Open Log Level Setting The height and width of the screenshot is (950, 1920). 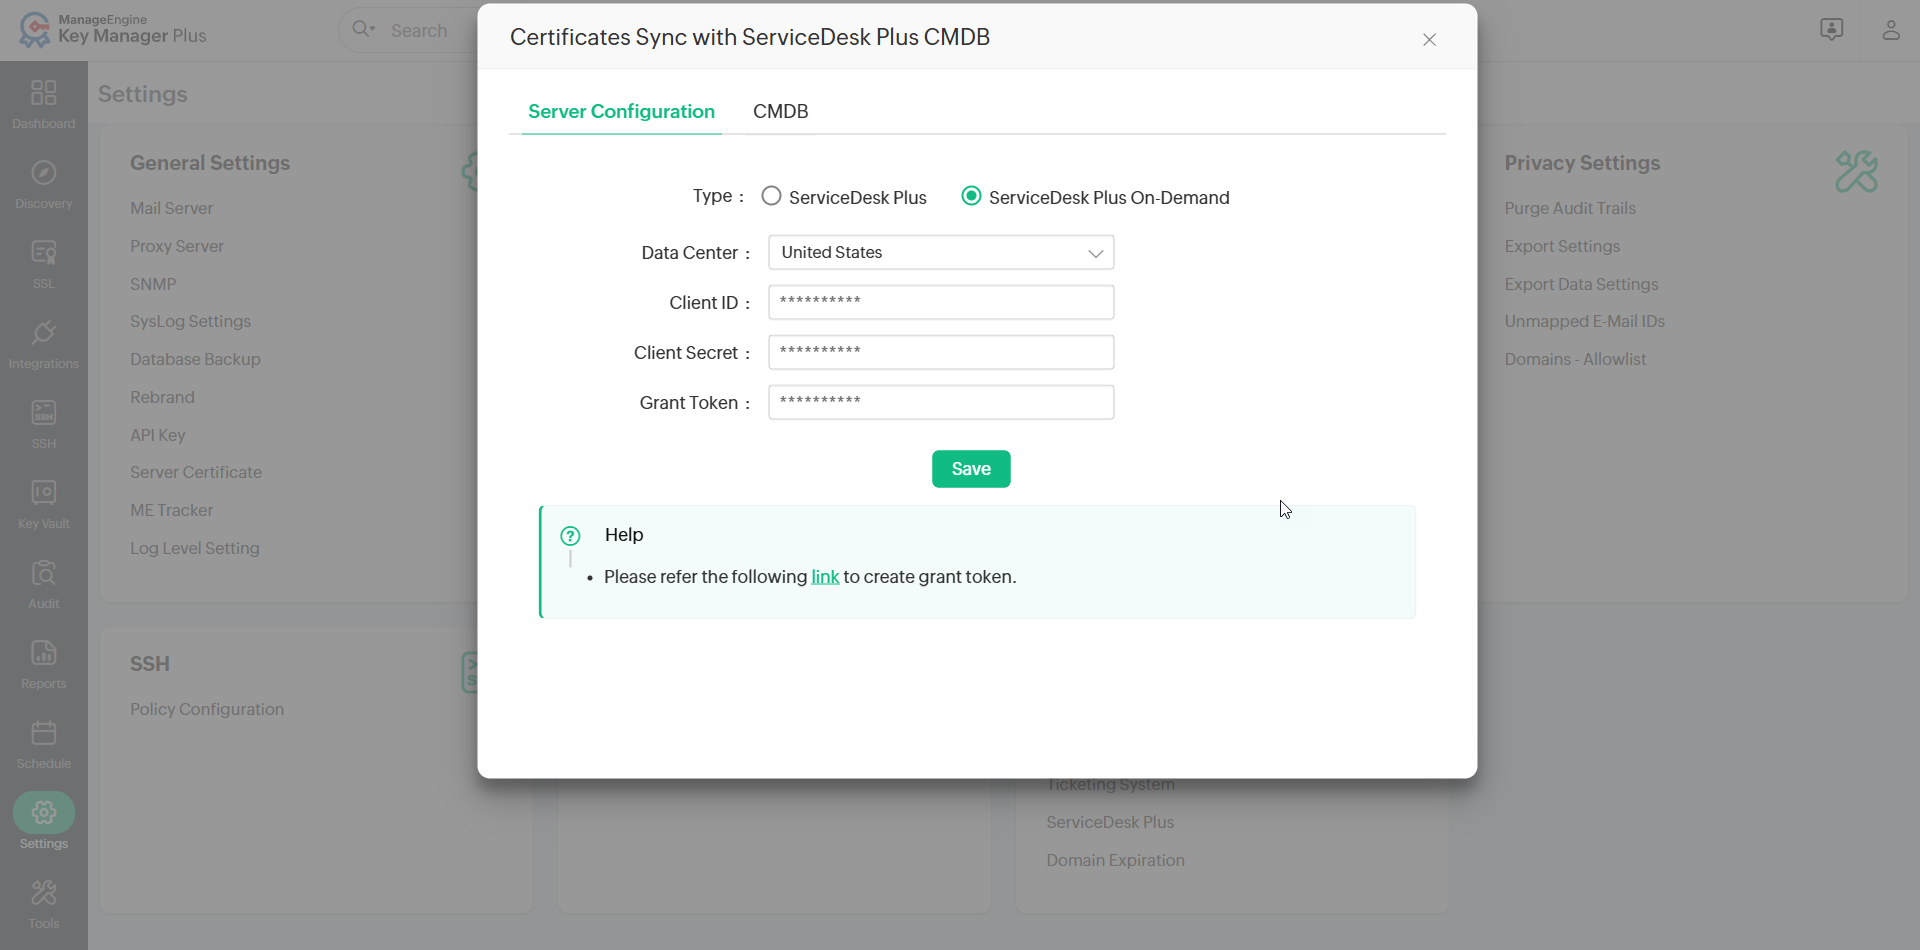(x=195, y=549)
